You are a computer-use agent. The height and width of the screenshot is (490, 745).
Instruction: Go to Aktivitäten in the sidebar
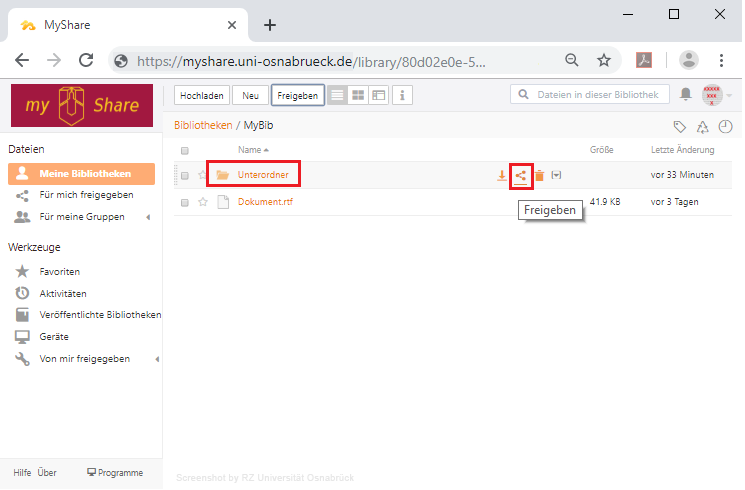coord(62,293)
